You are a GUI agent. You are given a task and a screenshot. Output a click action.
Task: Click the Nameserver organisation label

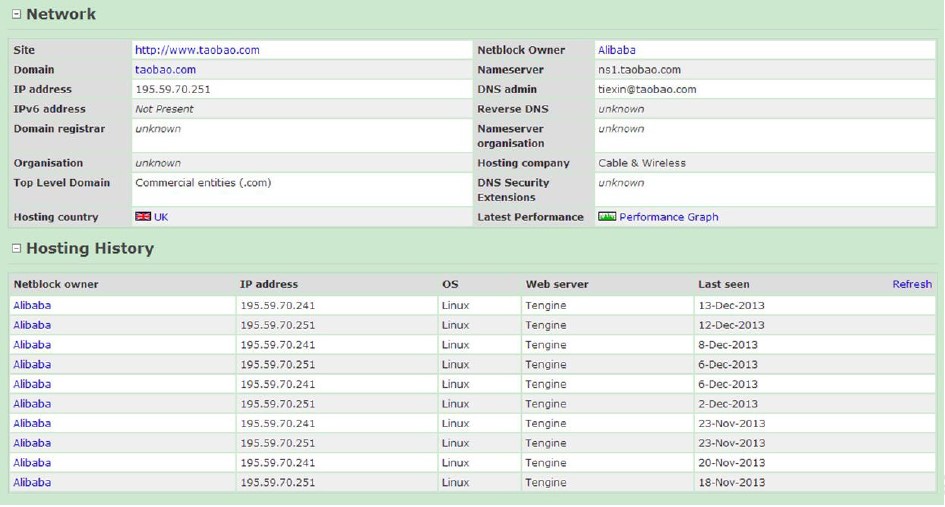click(x=510, y=136)
